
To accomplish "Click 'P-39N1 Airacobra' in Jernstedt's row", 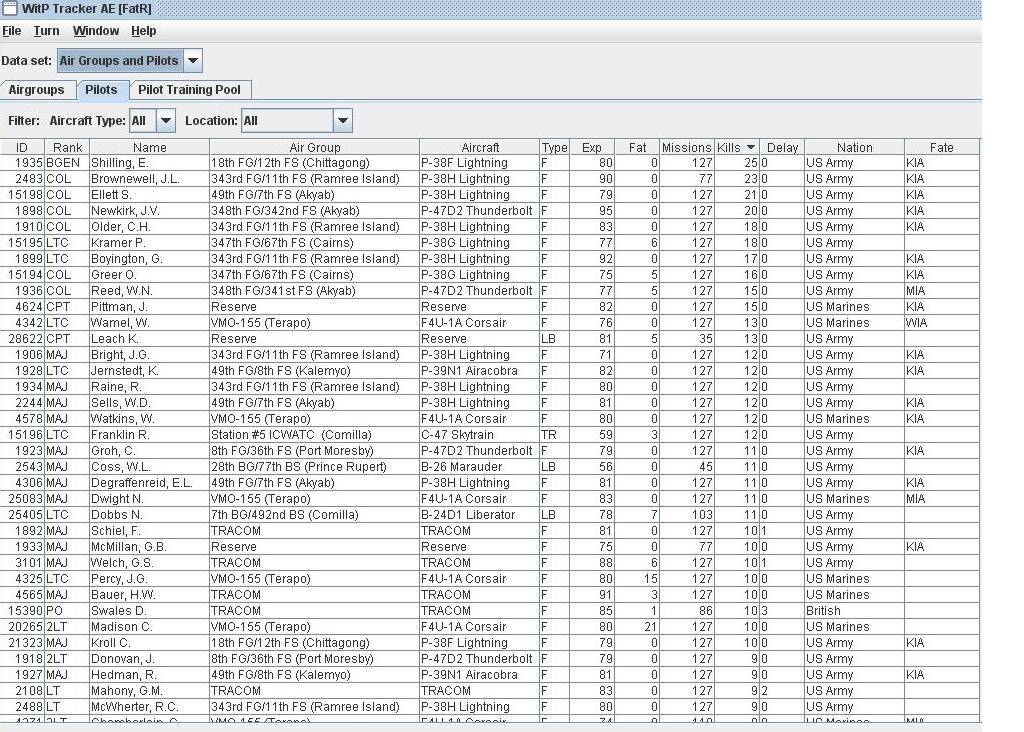I will pos(480,371).
